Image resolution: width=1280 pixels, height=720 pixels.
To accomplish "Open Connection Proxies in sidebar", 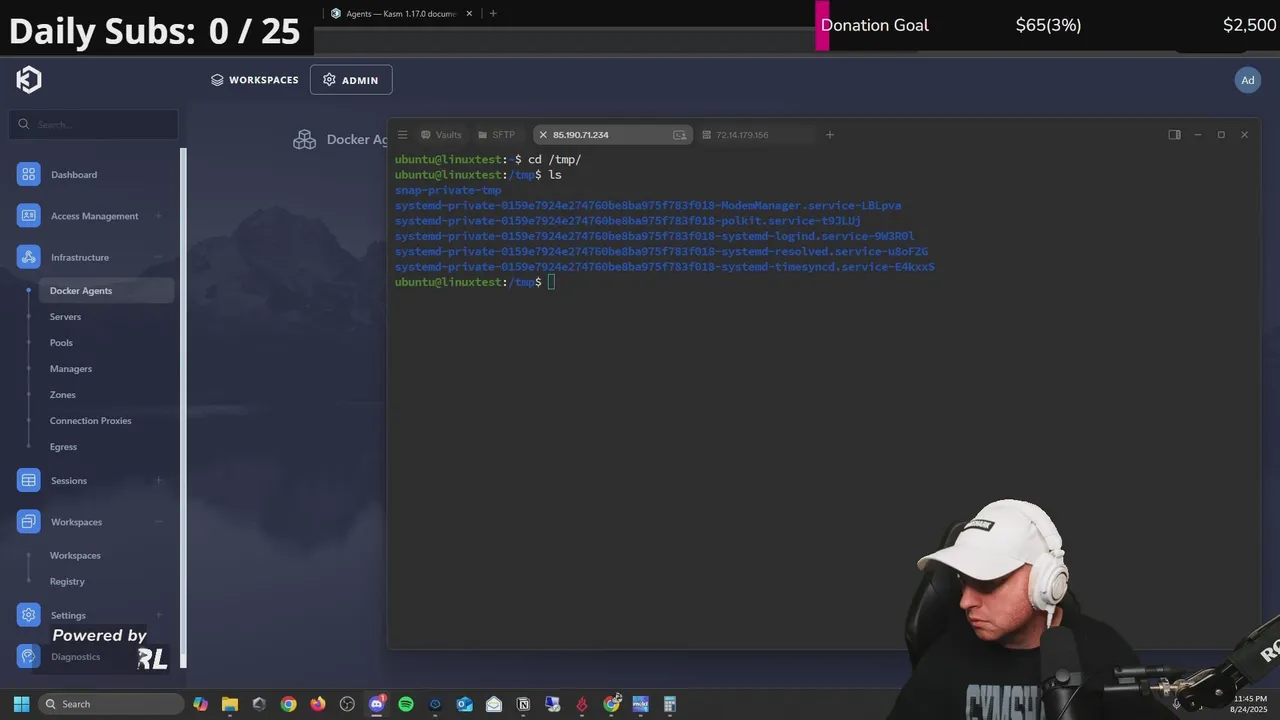I will pos(90,421).
